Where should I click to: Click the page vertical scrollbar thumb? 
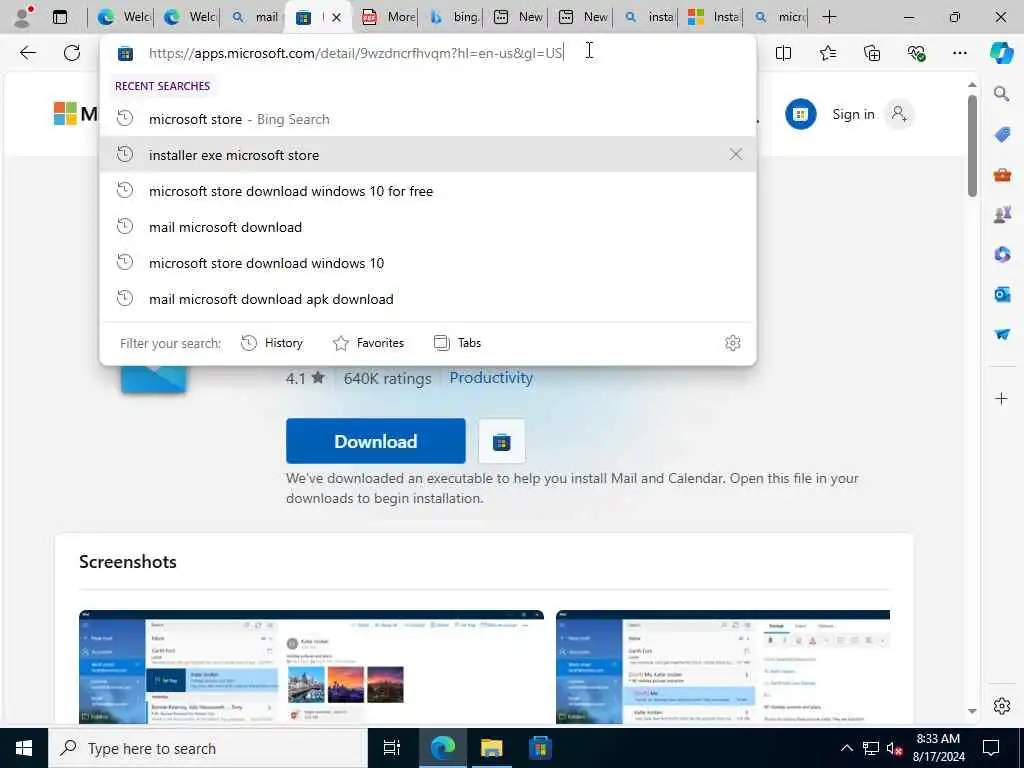click(972, 146)
